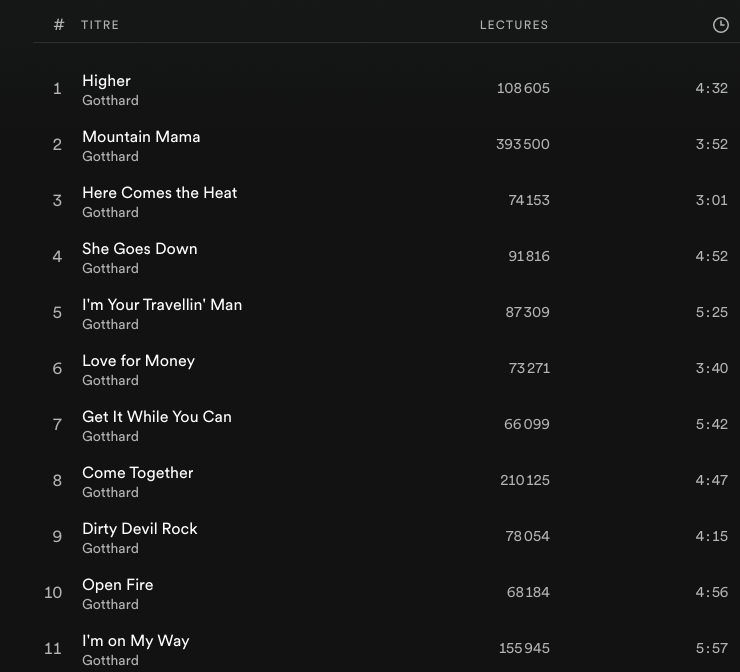740x672 pixels.
Task: Select the Open Fire track
Action: tap(118, 585)
